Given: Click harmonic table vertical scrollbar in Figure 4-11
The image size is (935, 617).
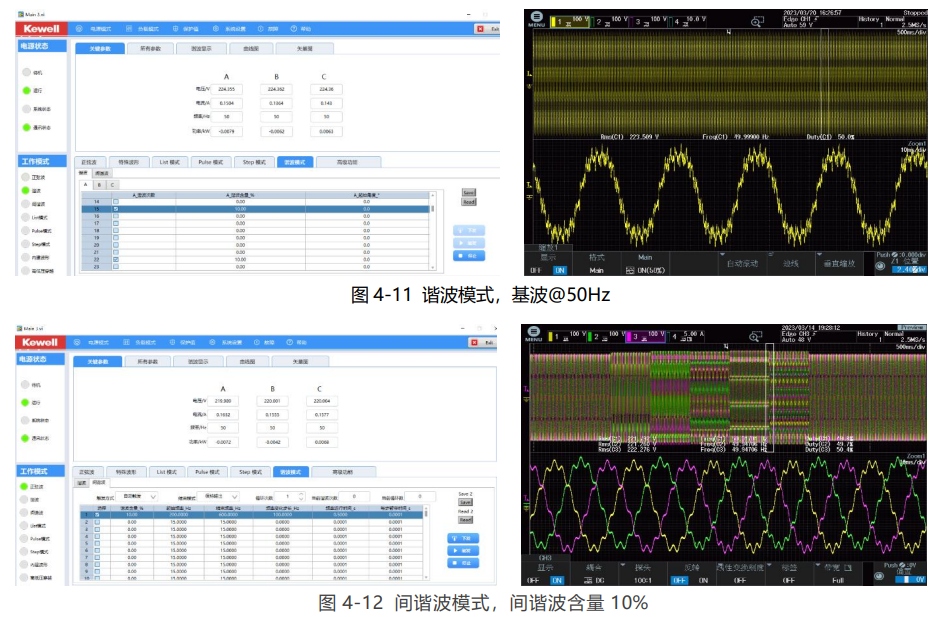Looking at the screenshot, I should tap(432, 231).
